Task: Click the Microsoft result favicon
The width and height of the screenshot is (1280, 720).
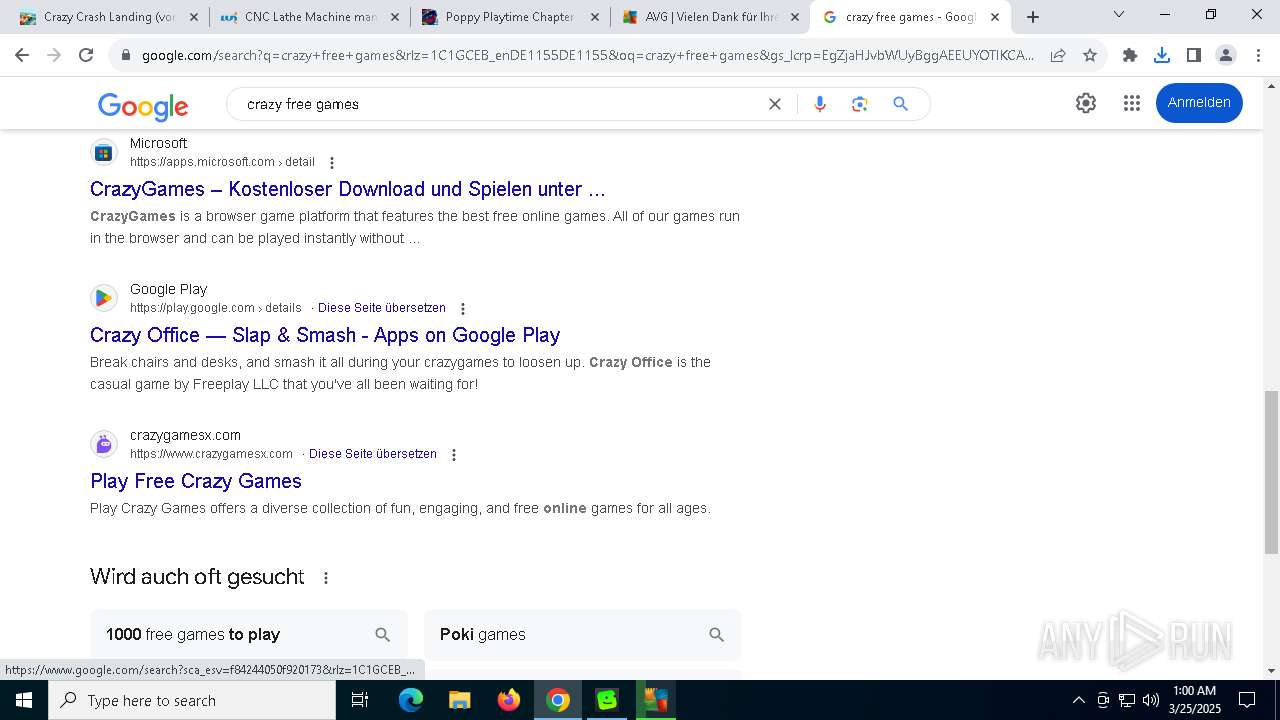Action: (104, 152)
